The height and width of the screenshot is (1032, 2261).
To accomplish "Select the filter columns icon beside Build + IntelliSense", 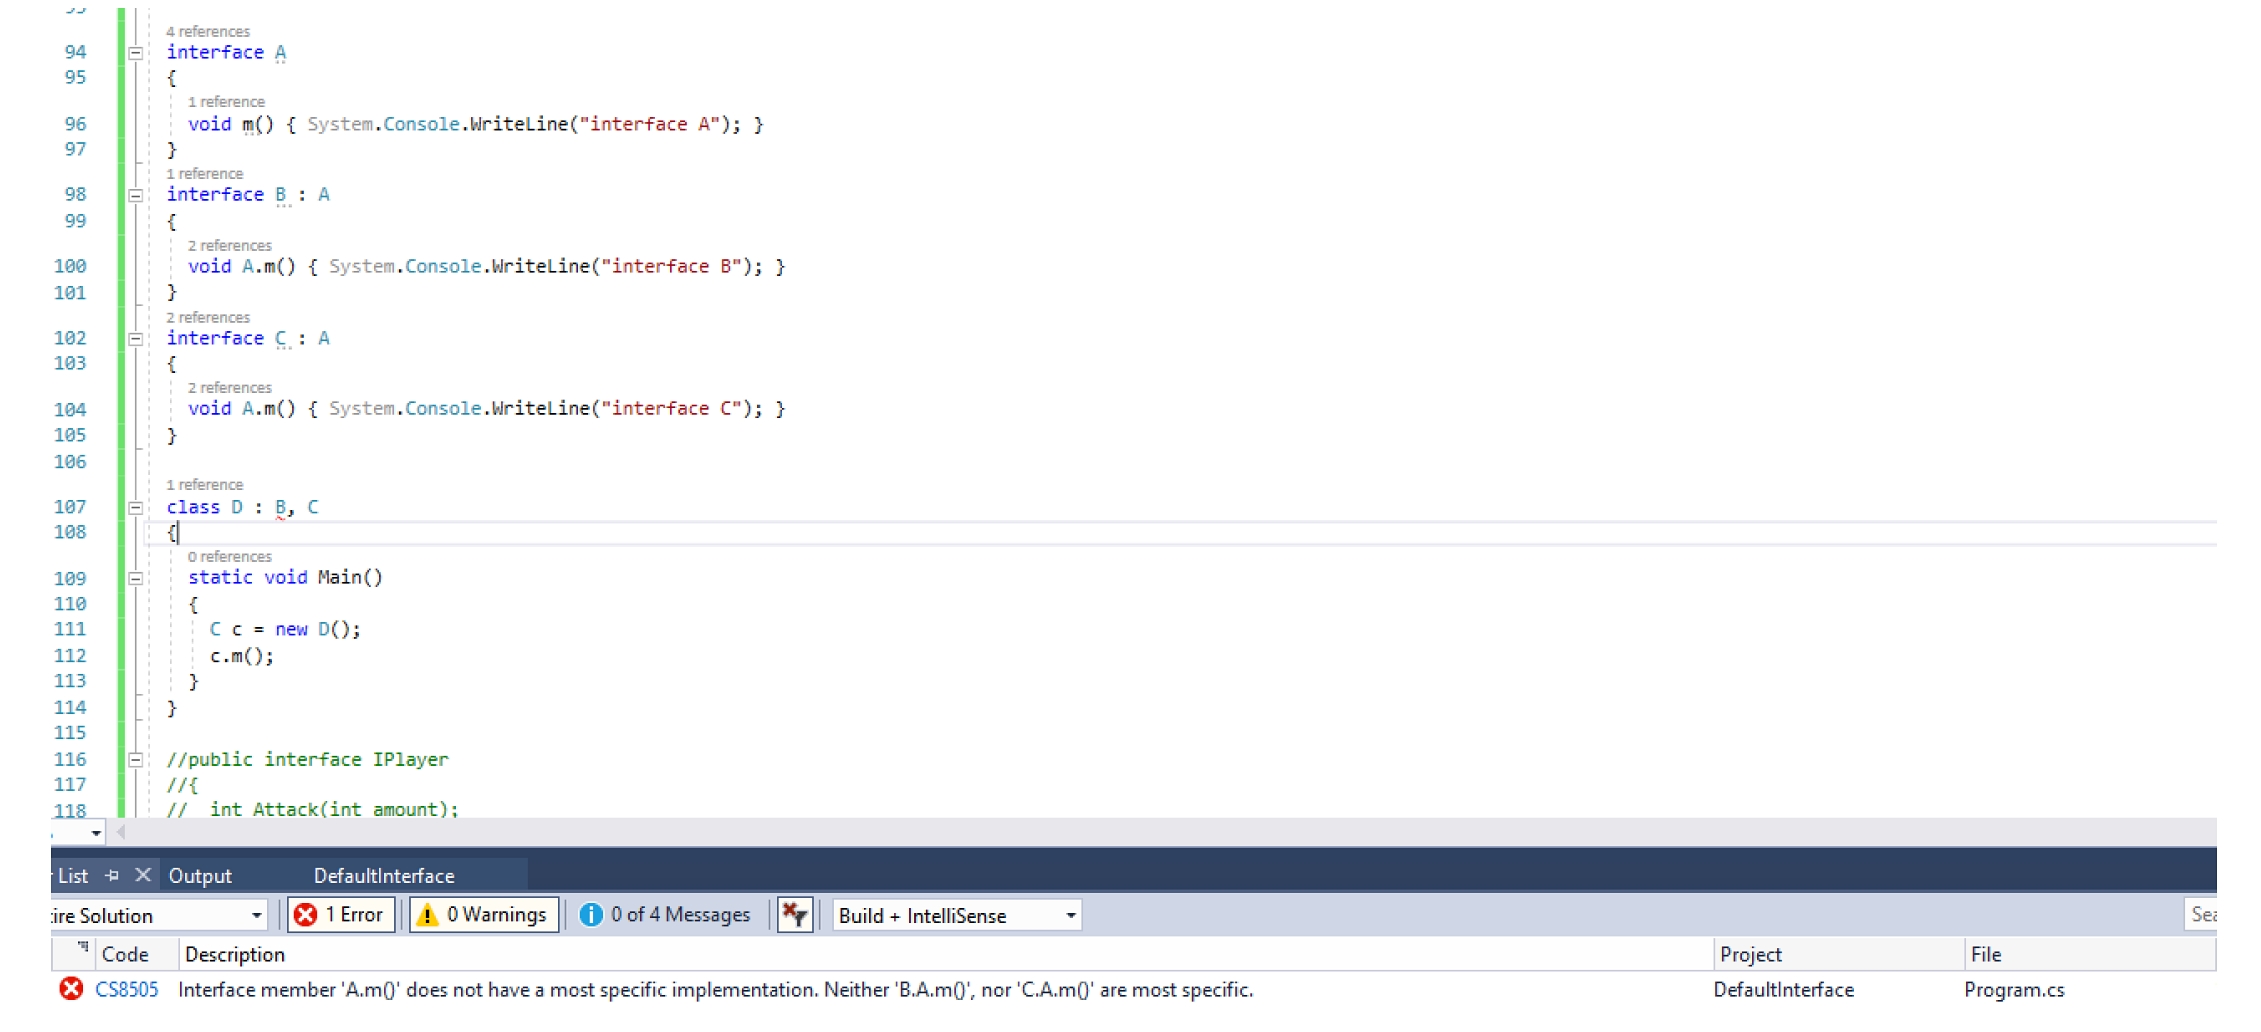I will pos(795,914).
